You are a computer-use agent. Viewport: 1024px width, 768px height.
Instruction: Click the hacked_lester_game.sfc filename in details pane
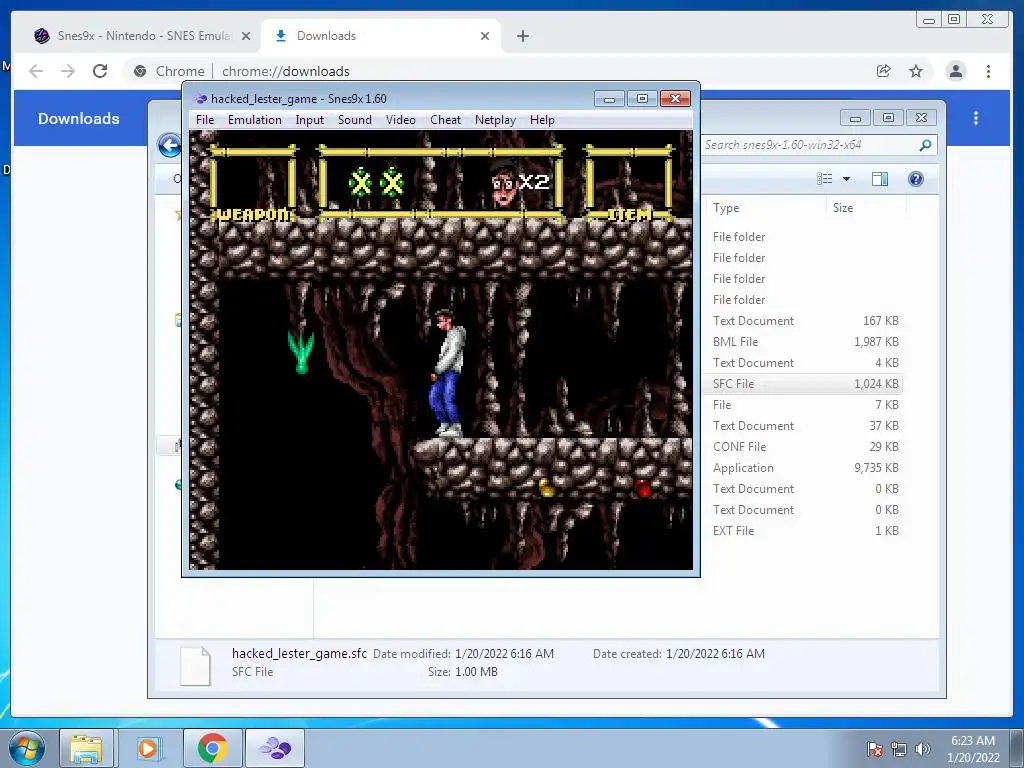pyautogui.click(x=299, y=653)
